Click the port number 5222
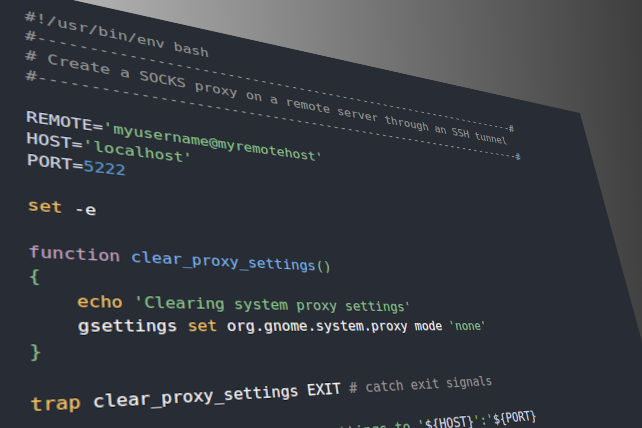 click(x=104, y=168)
